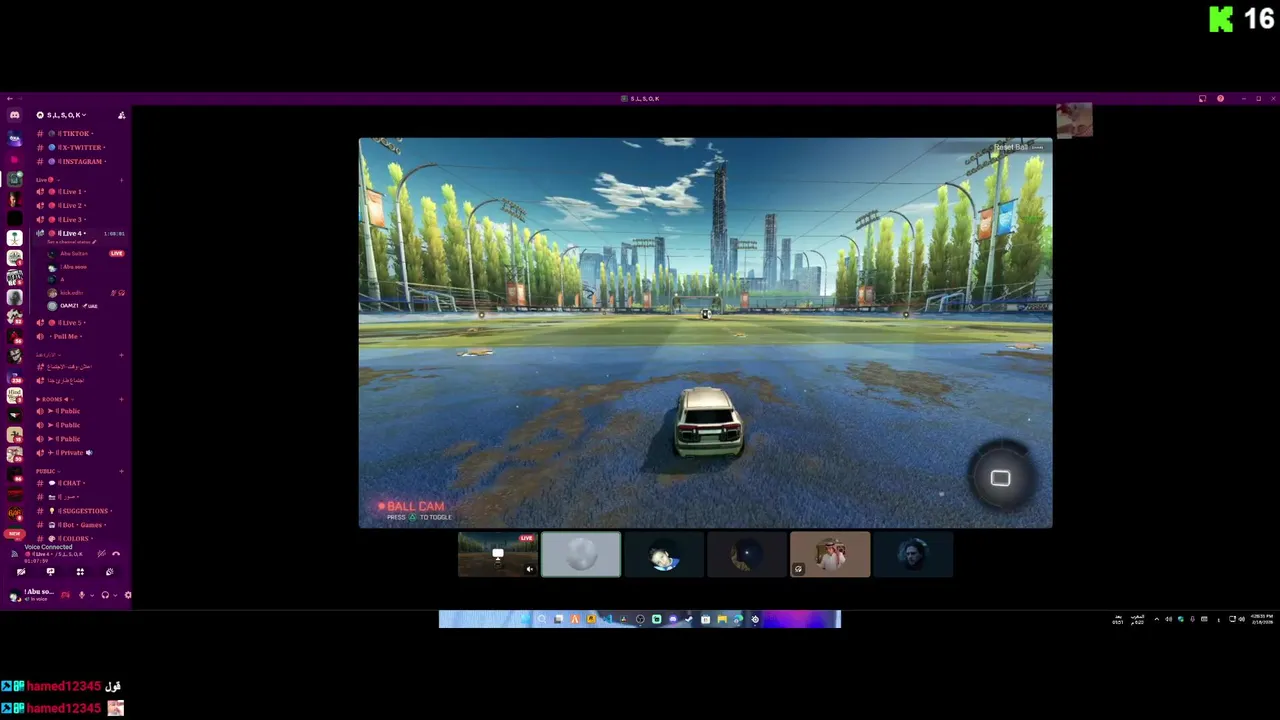Click the round on-screen square button in stream
The width and height of the screenshot is (1280, 720).
[1000, 478]
